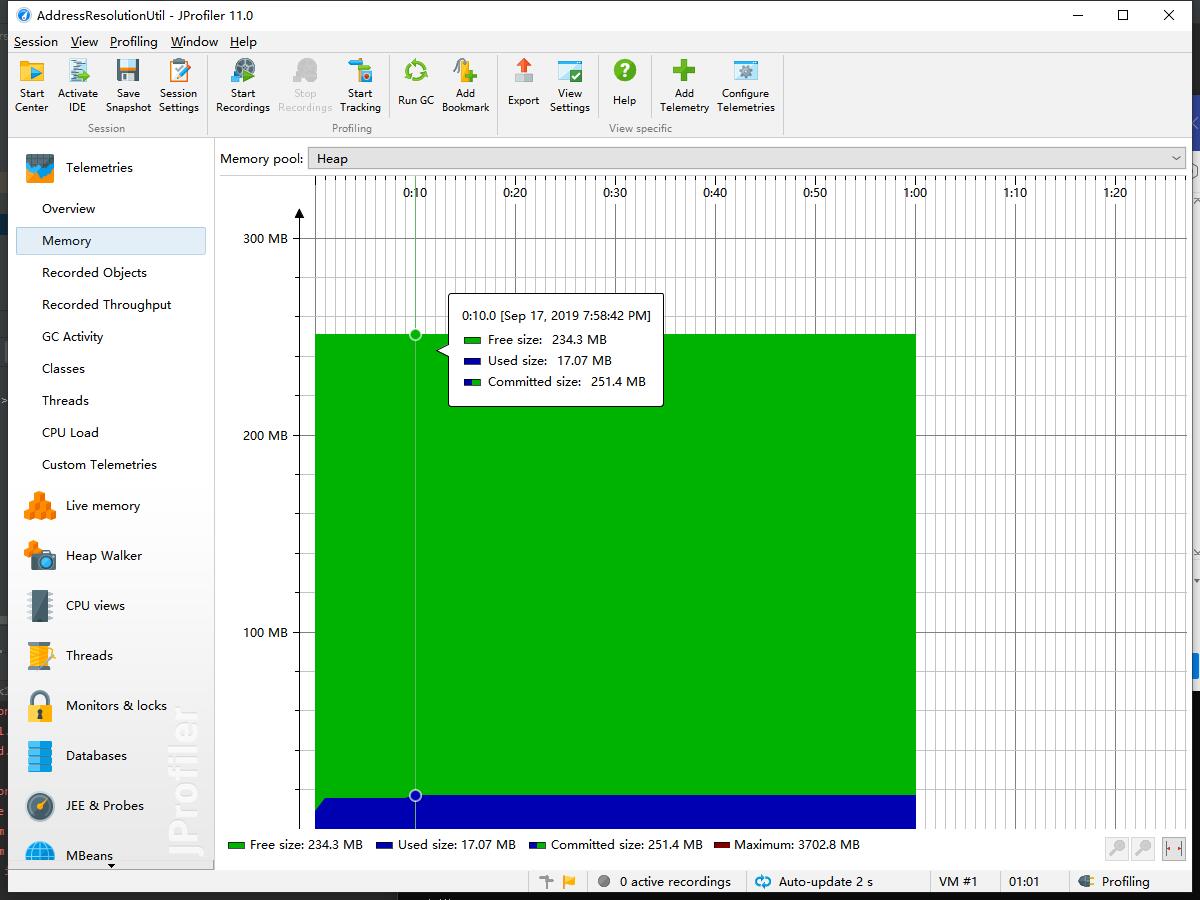Screen dimensions: 1200x900
Task: Open the Profiling menu
Action: (133, 42)
